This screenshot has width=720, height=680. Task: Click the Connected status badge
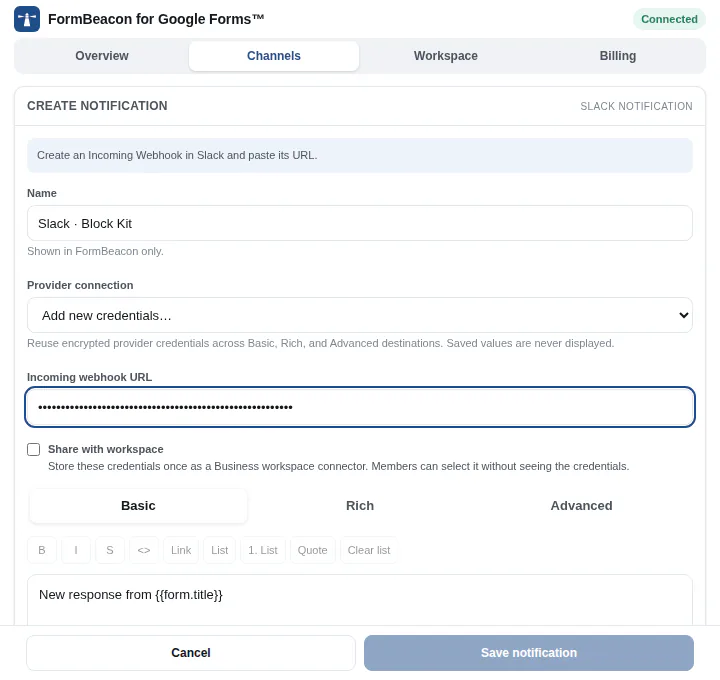[x=669, y=19]
